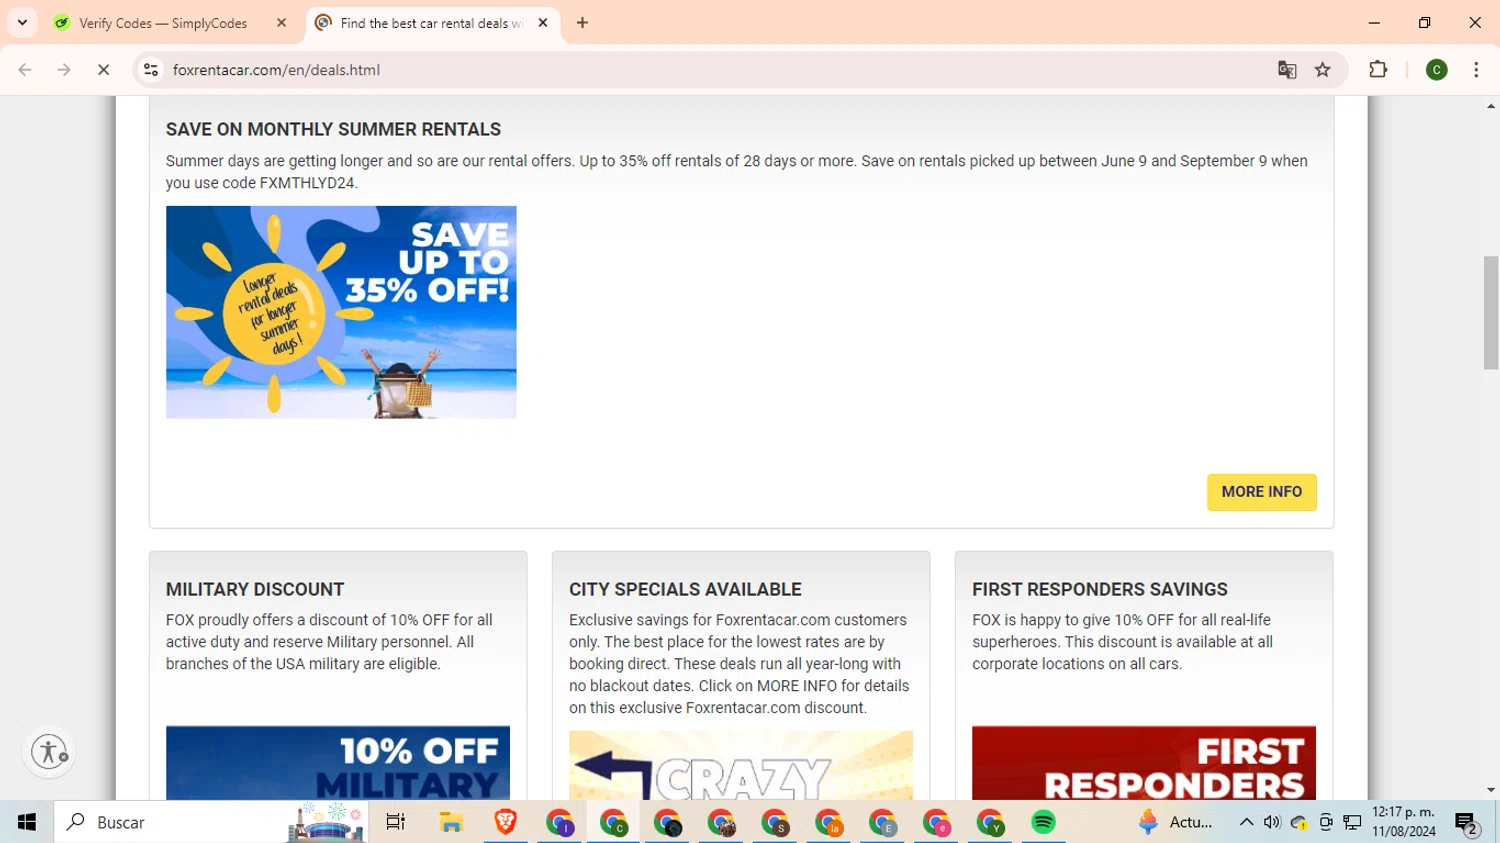1500x843 pixels.
Task: Open the clock showing 12:17 p. m.
Action: click(1404, 822)
